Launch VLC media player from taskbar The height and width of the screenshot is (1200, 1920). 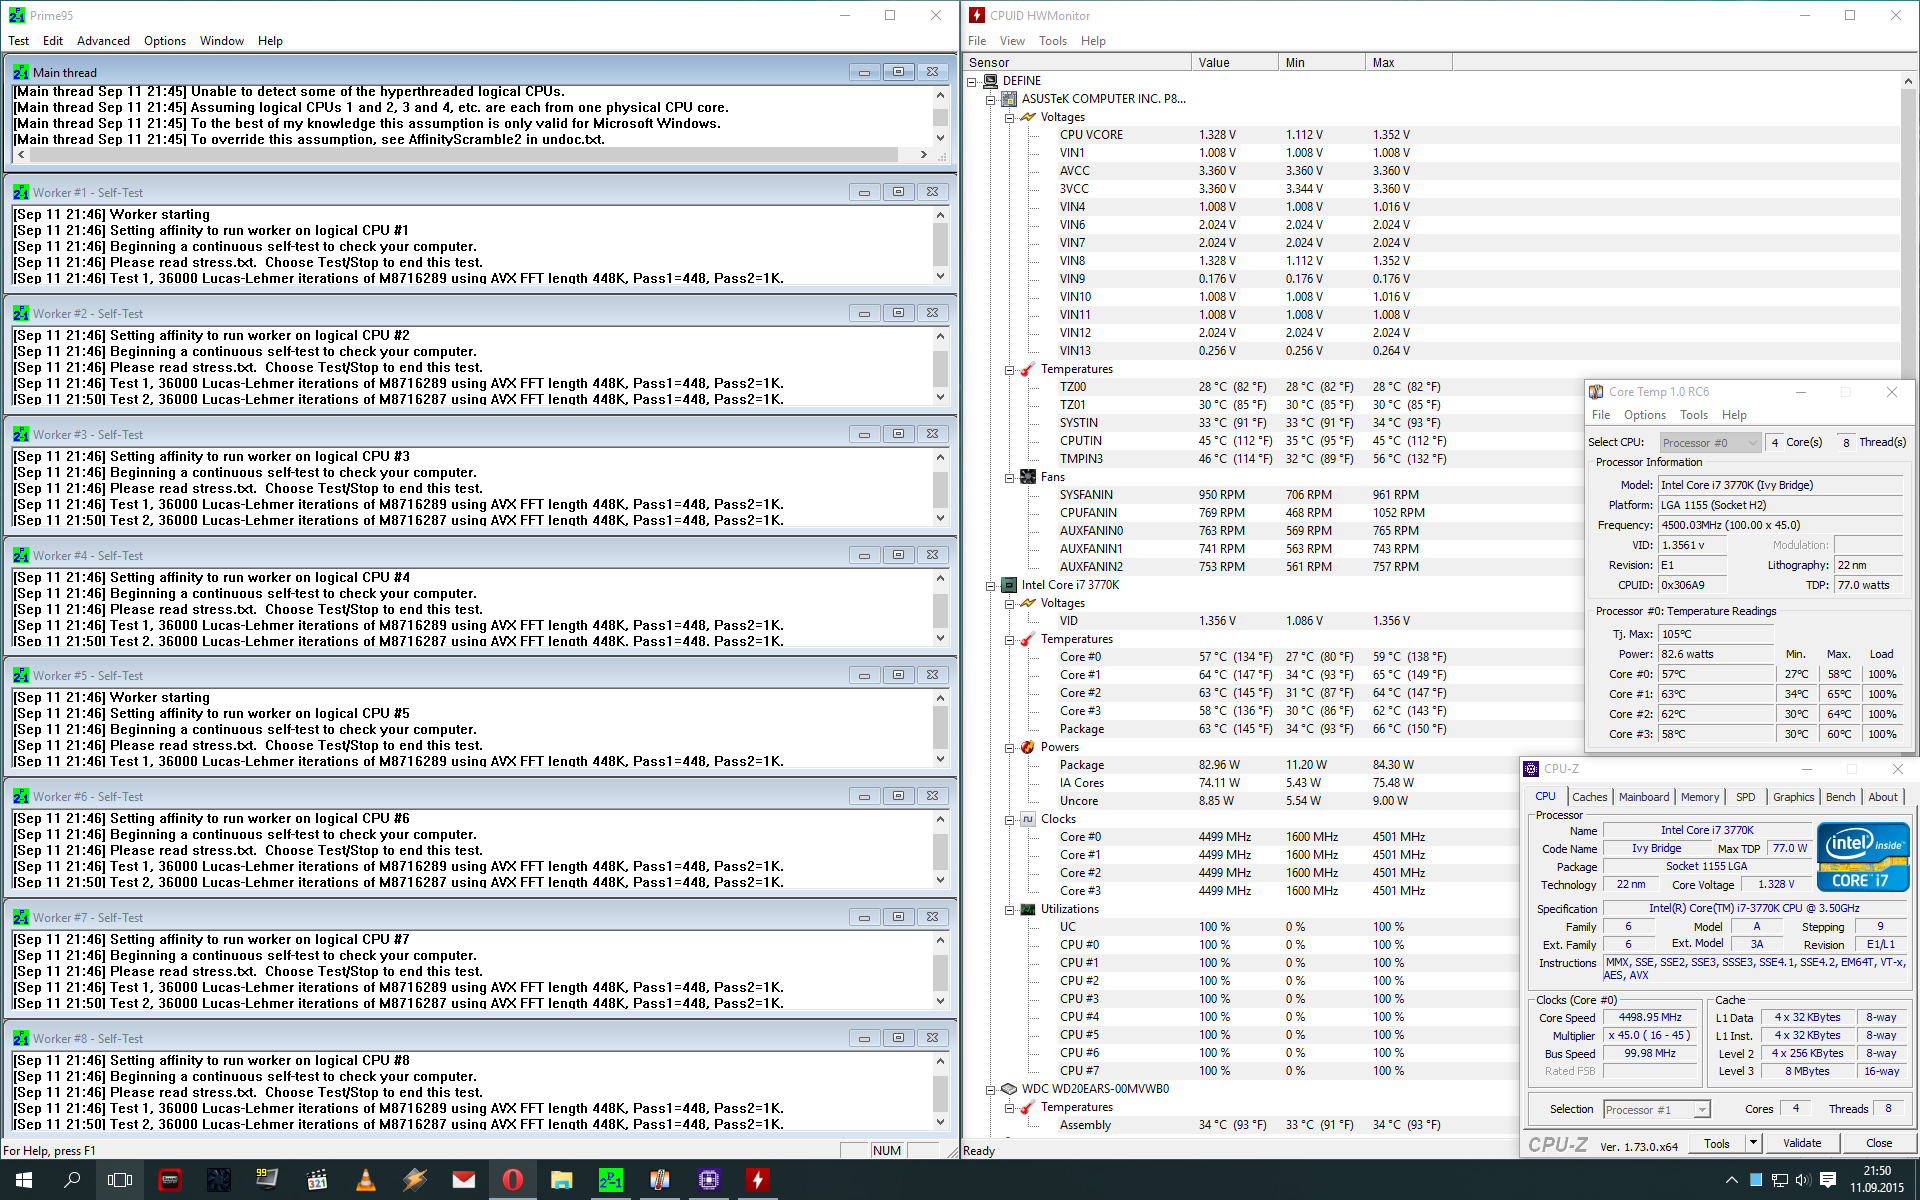[x=366, y=1180]
